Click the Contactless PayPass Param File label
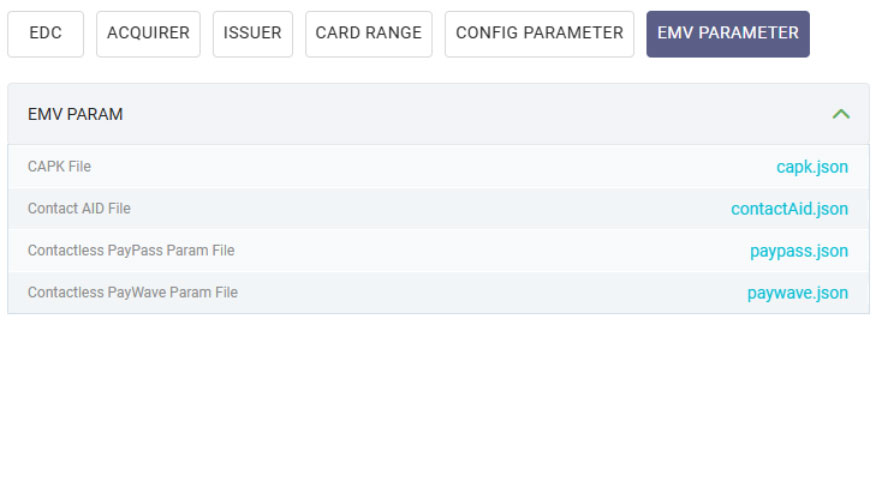The image size is (876, 494). click(131, 251)
